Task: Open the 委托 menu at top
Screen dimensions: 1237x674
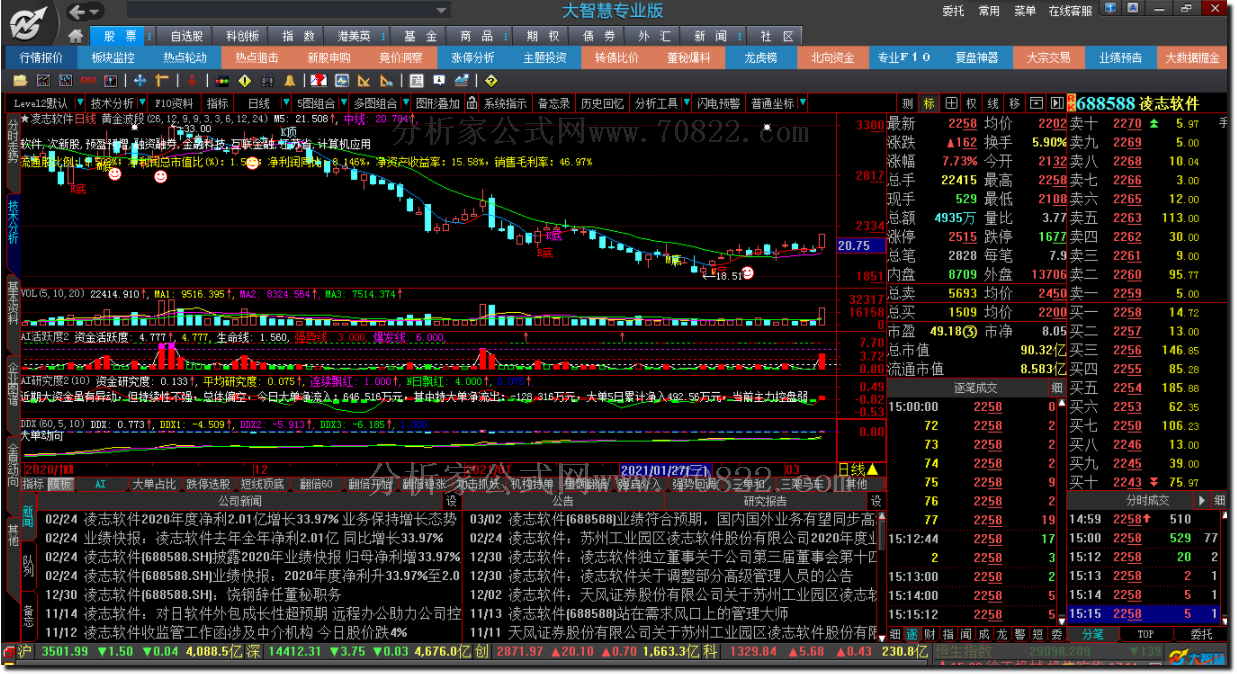Action: (953, 11)
